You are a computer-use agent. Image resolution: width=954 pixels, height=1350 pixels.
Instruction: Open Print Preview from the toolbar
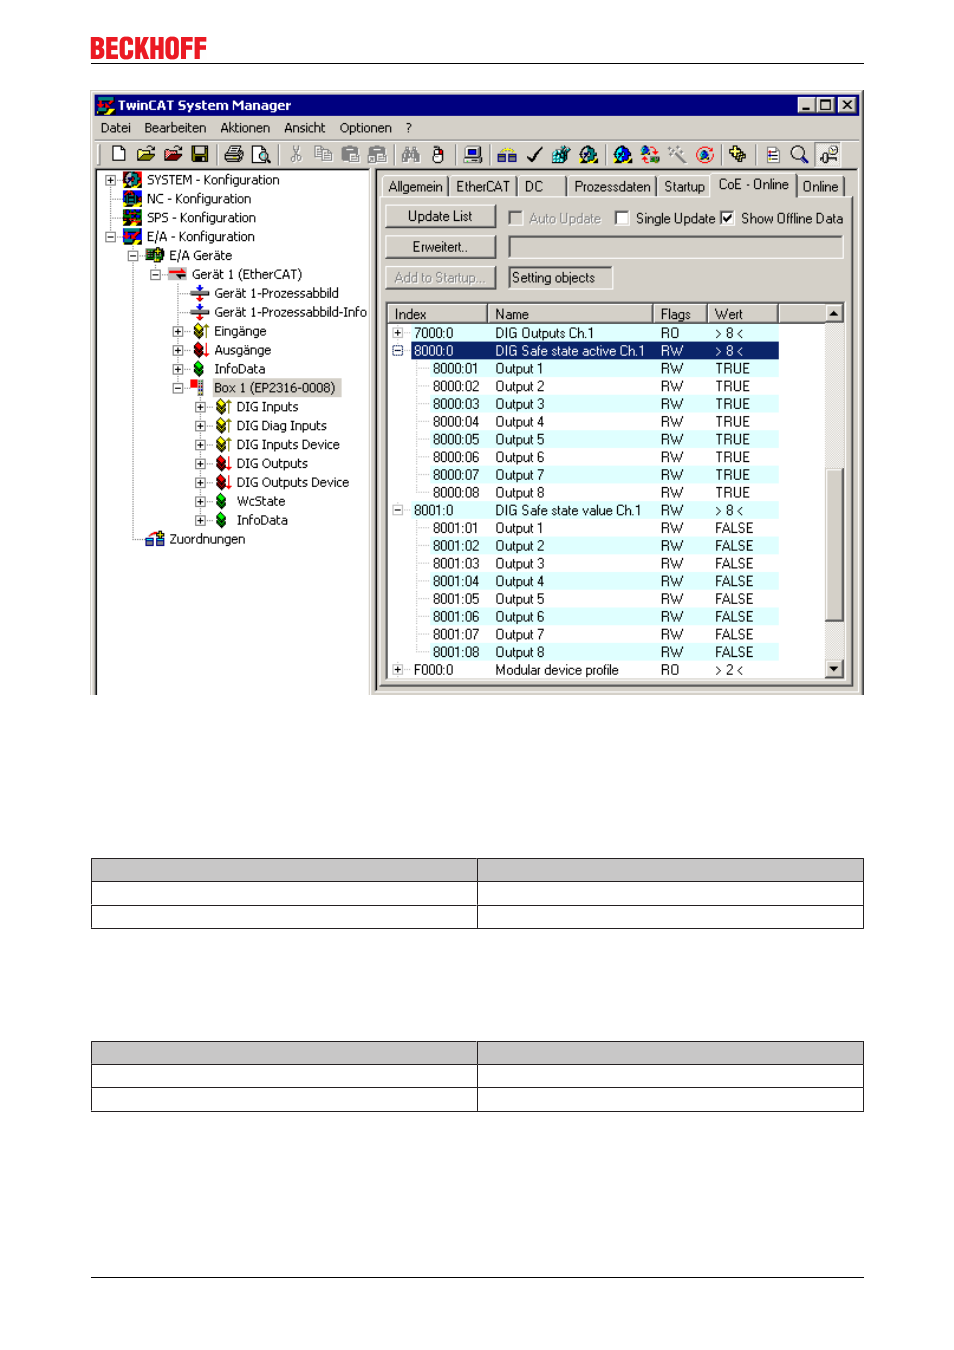(261, 154)
